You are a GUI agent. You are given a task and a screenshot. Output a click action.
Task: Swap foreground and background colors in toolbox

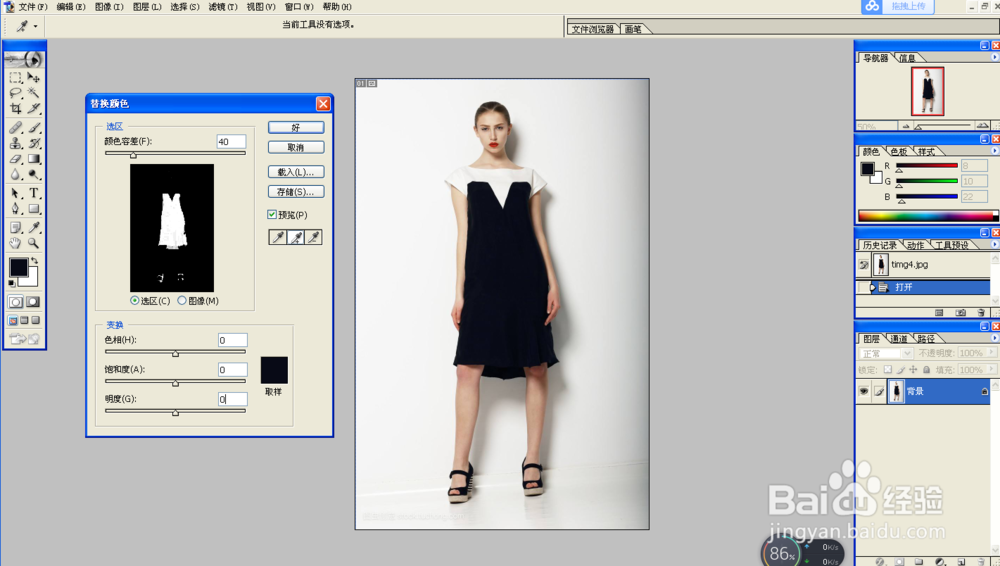tap(34, 260)
